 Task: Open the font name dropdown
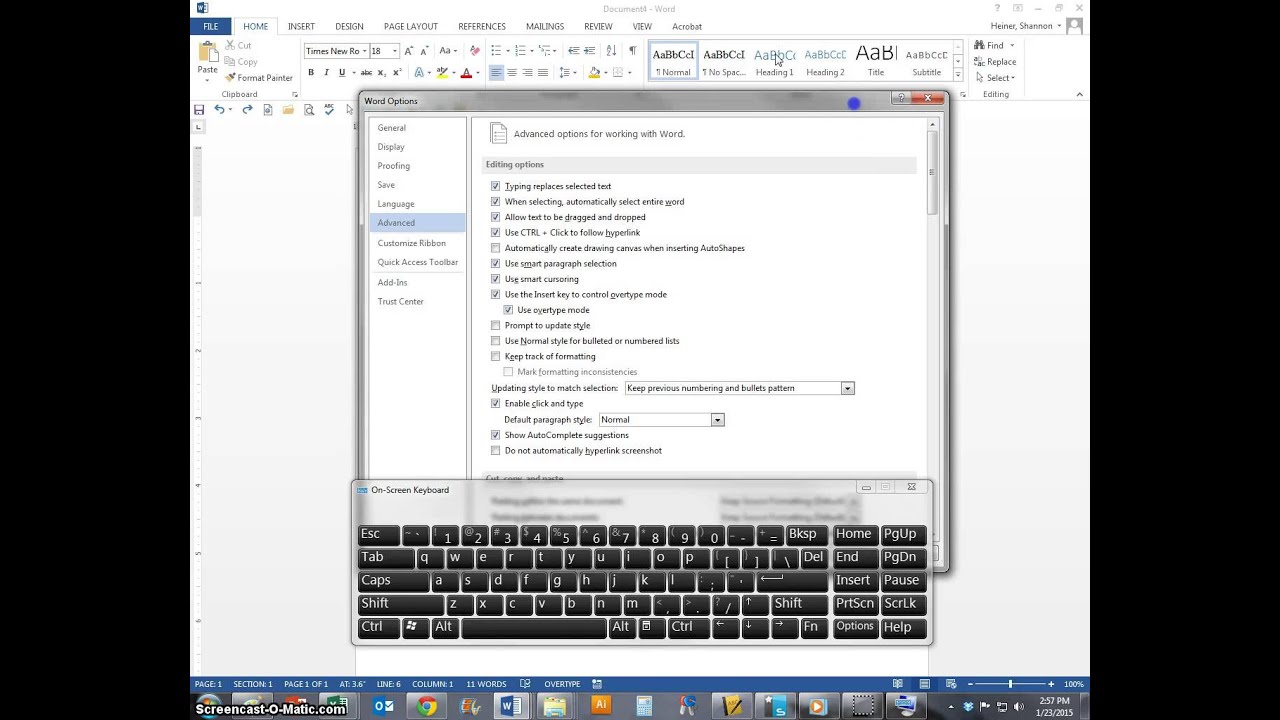[363, 51]
